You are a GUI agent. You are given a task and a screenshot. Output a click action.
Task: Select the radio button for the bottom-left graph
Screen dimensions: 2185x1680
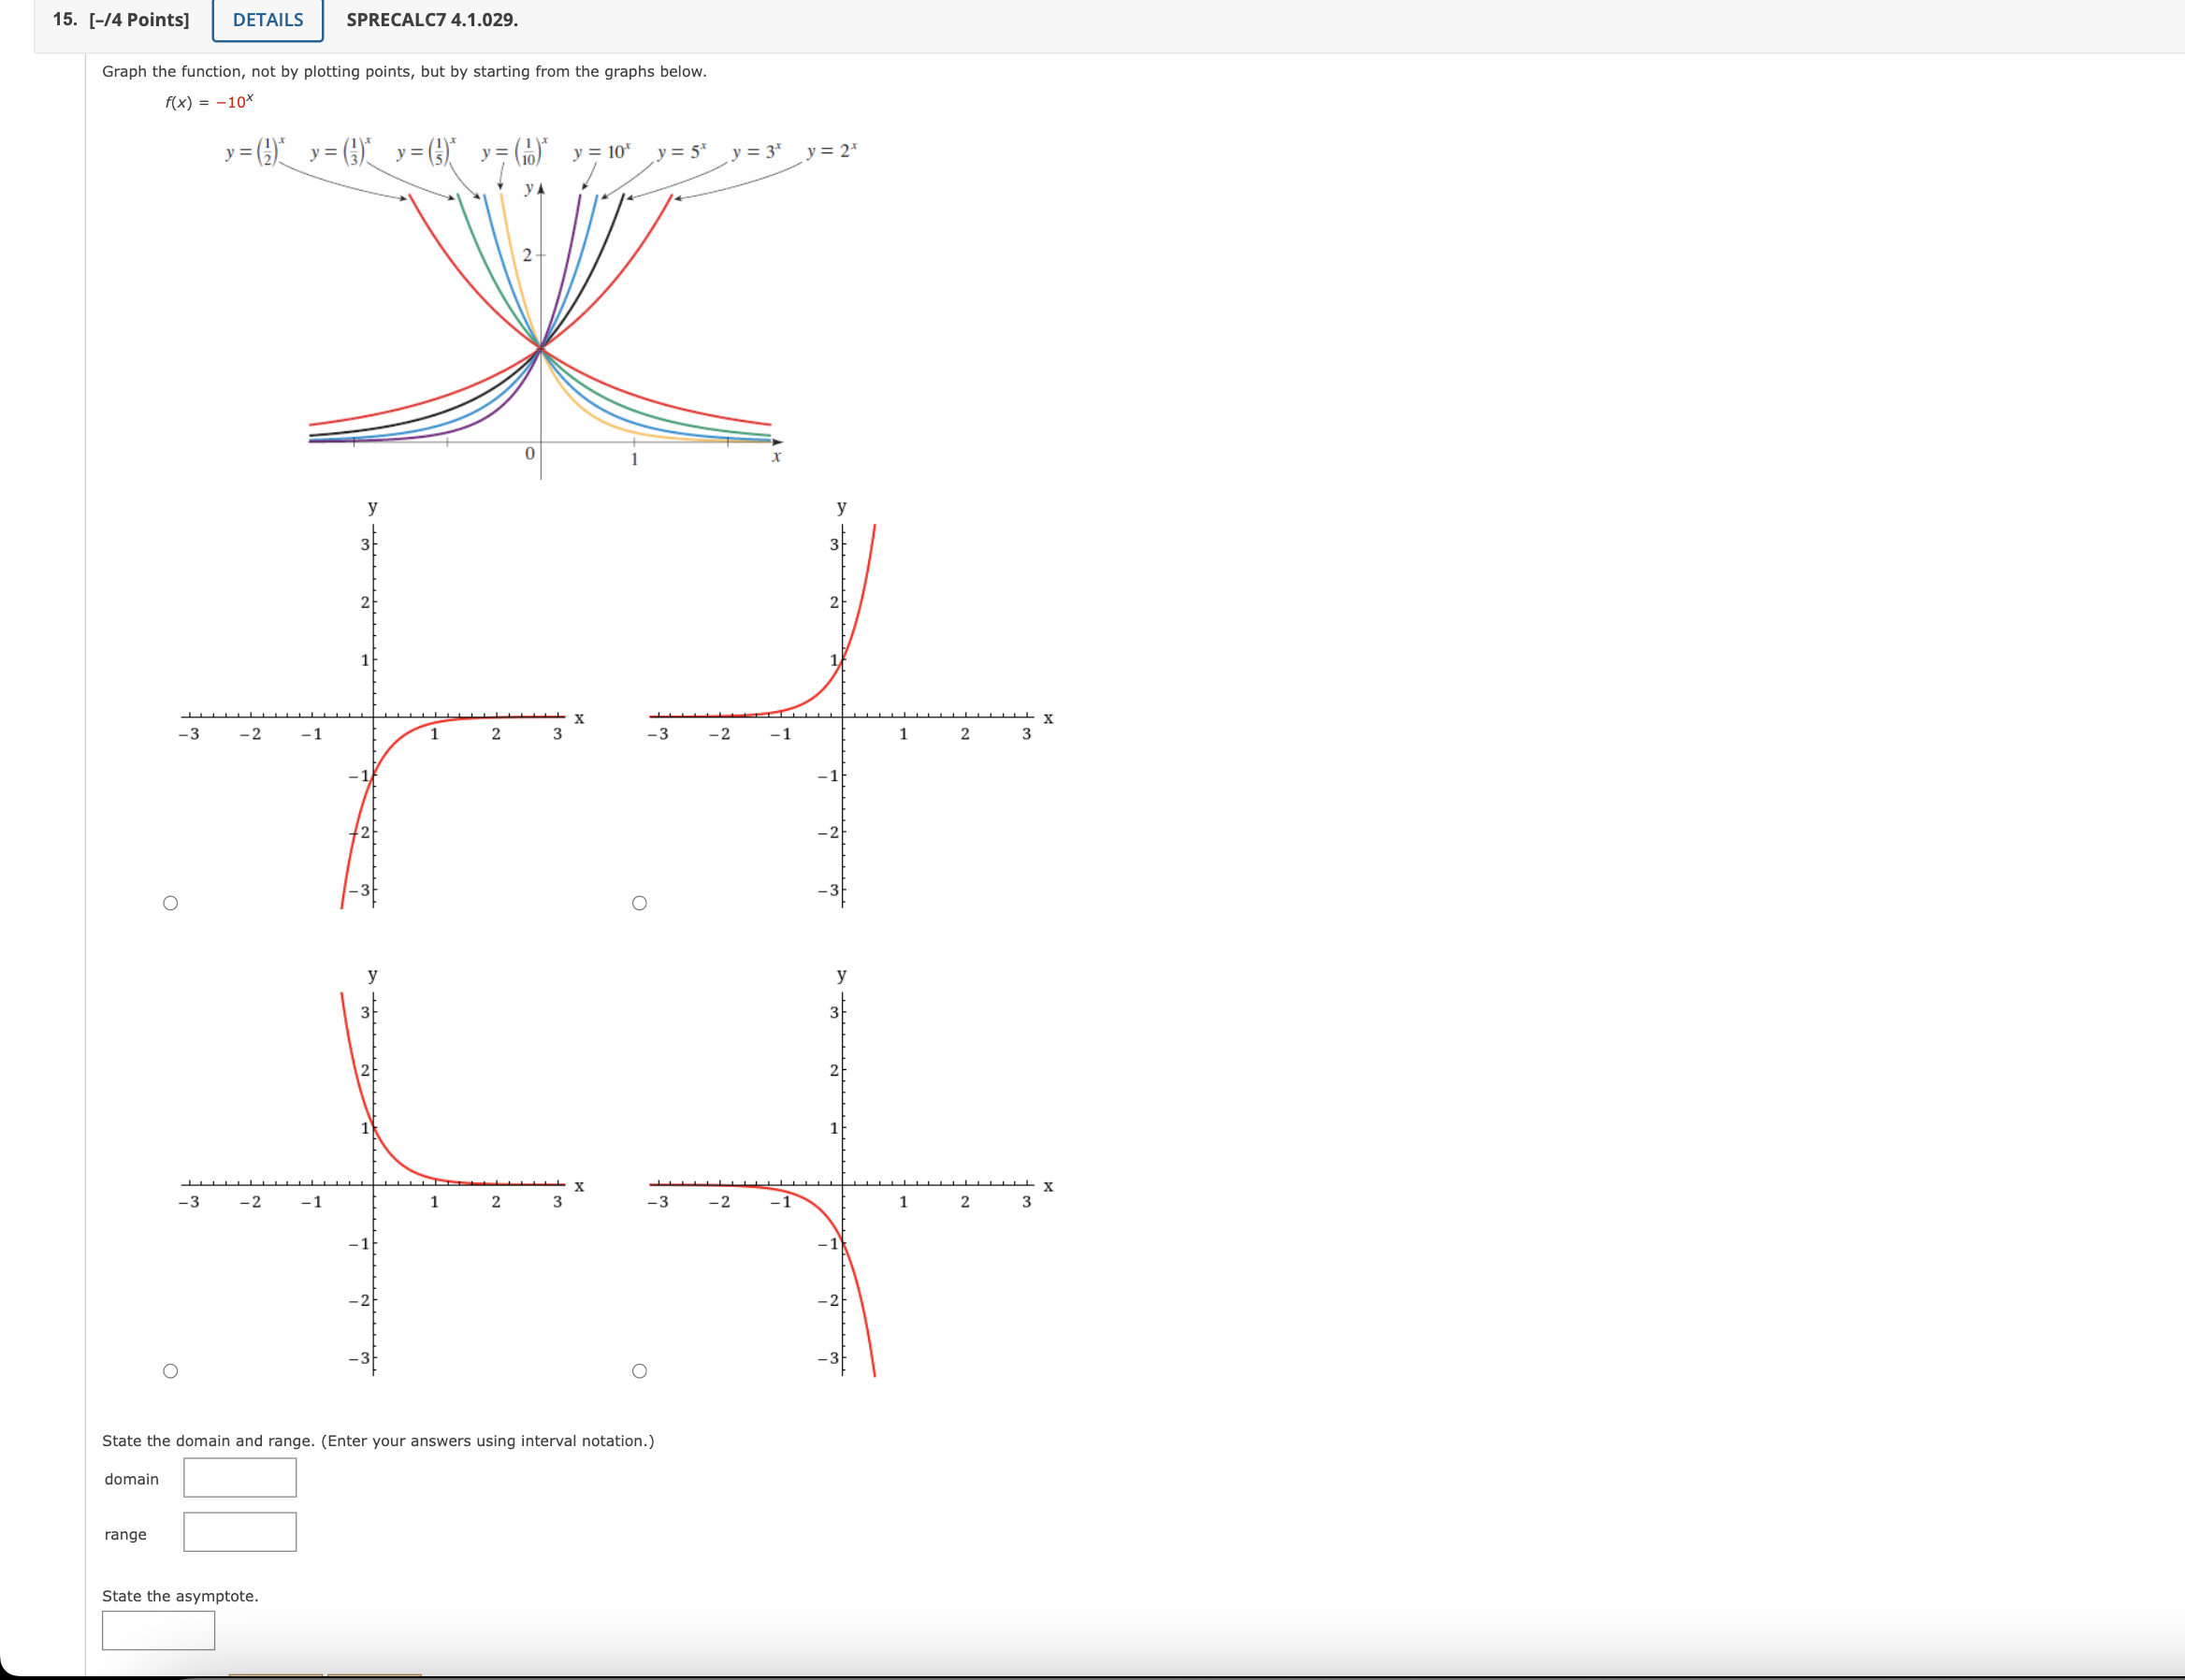point(171,1370)
